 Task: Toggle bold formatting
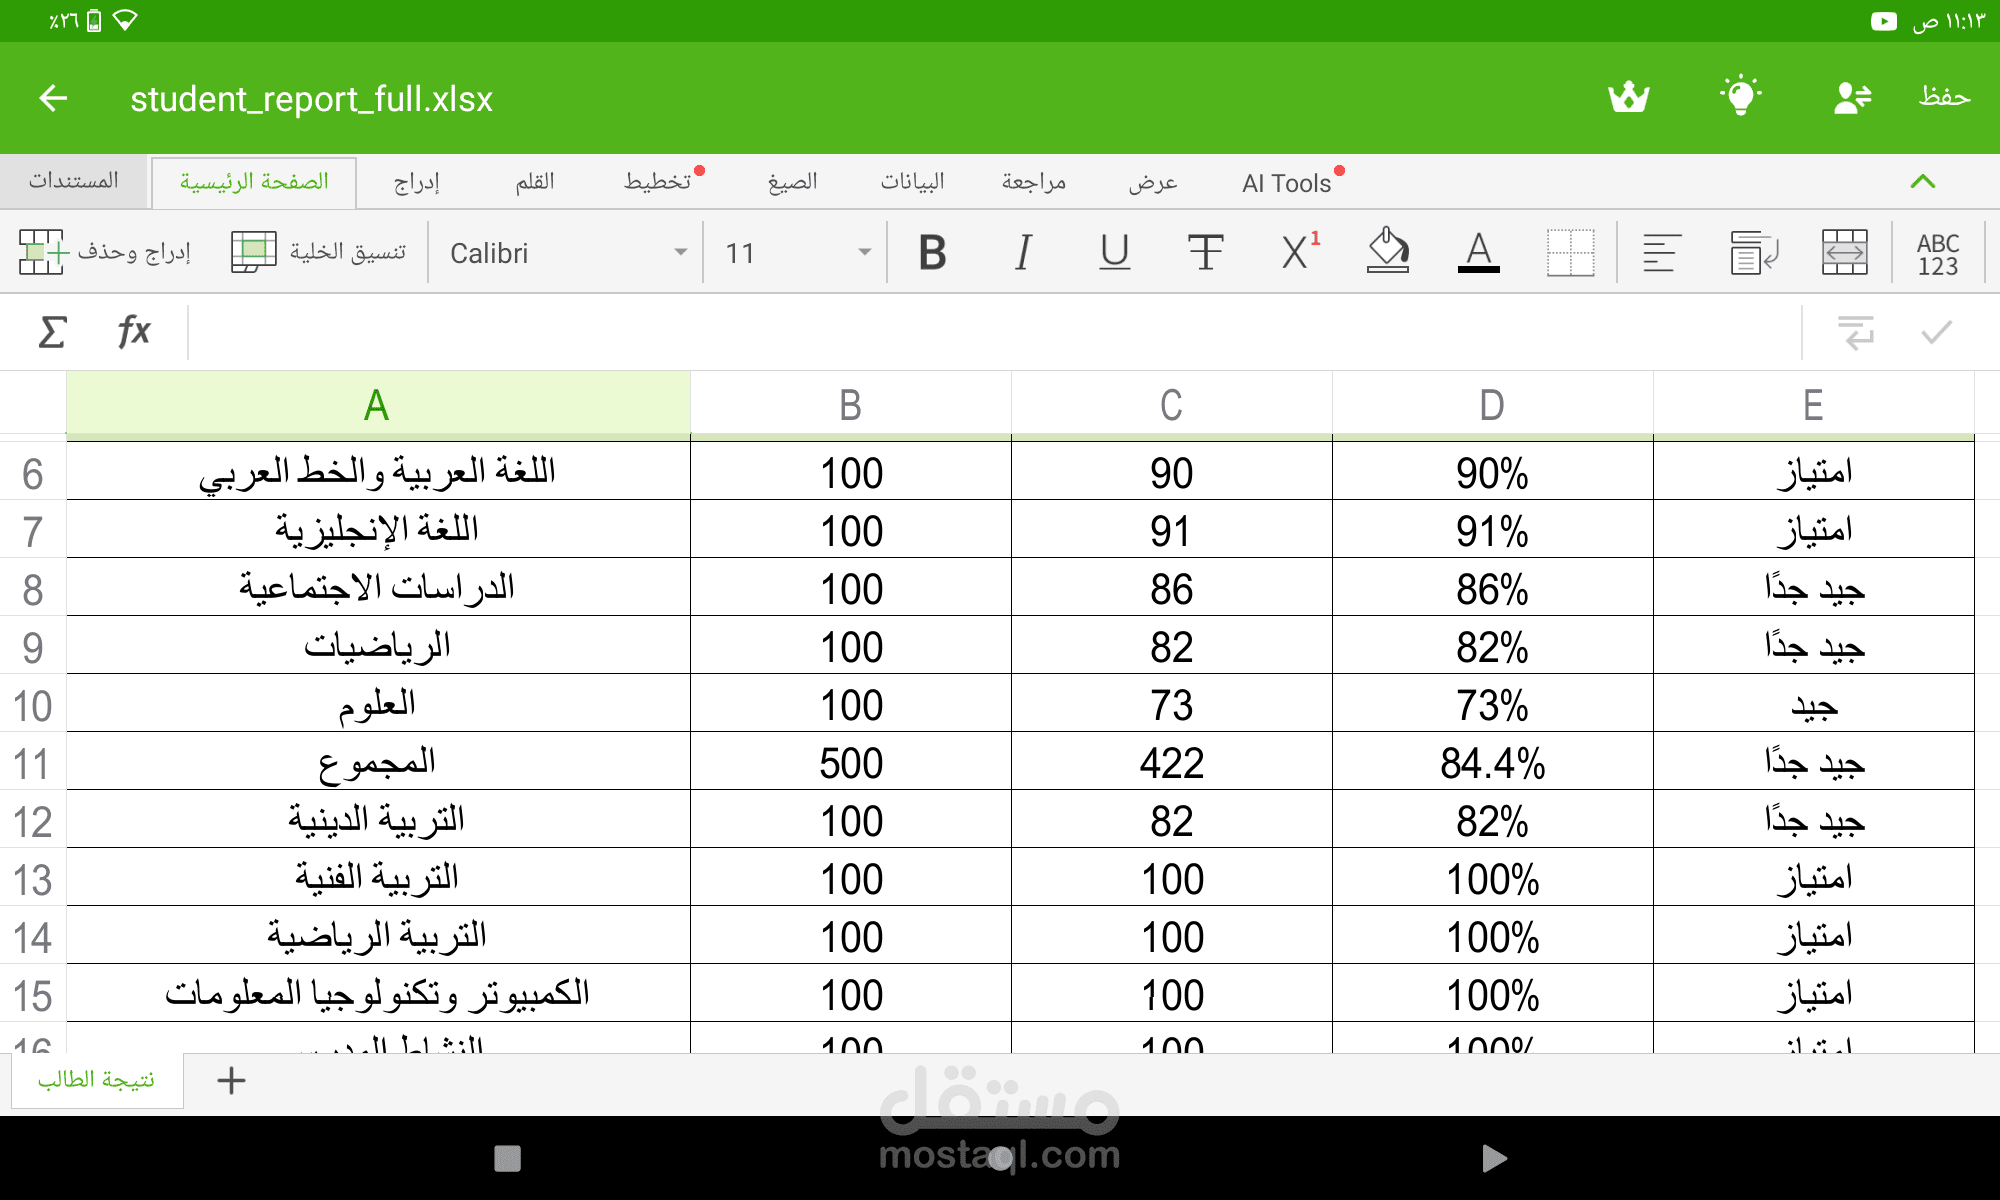tap(932, 252)
